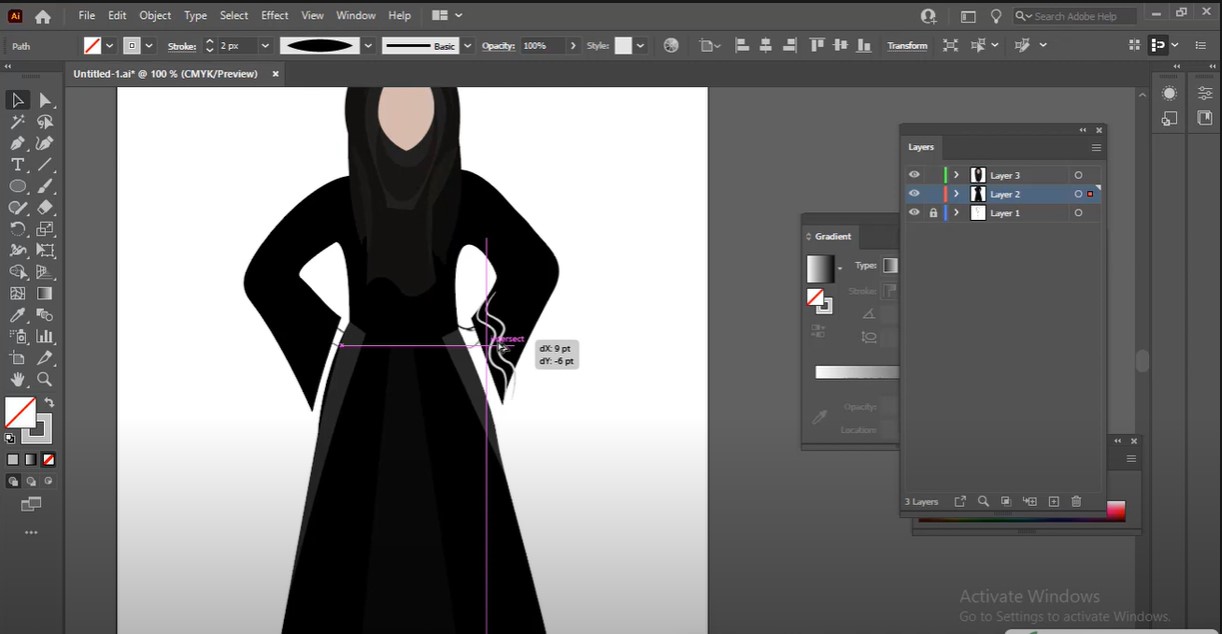Activate the Hand tool
Viewport: 1222px width, 634px height.
(x=18, y=379)
